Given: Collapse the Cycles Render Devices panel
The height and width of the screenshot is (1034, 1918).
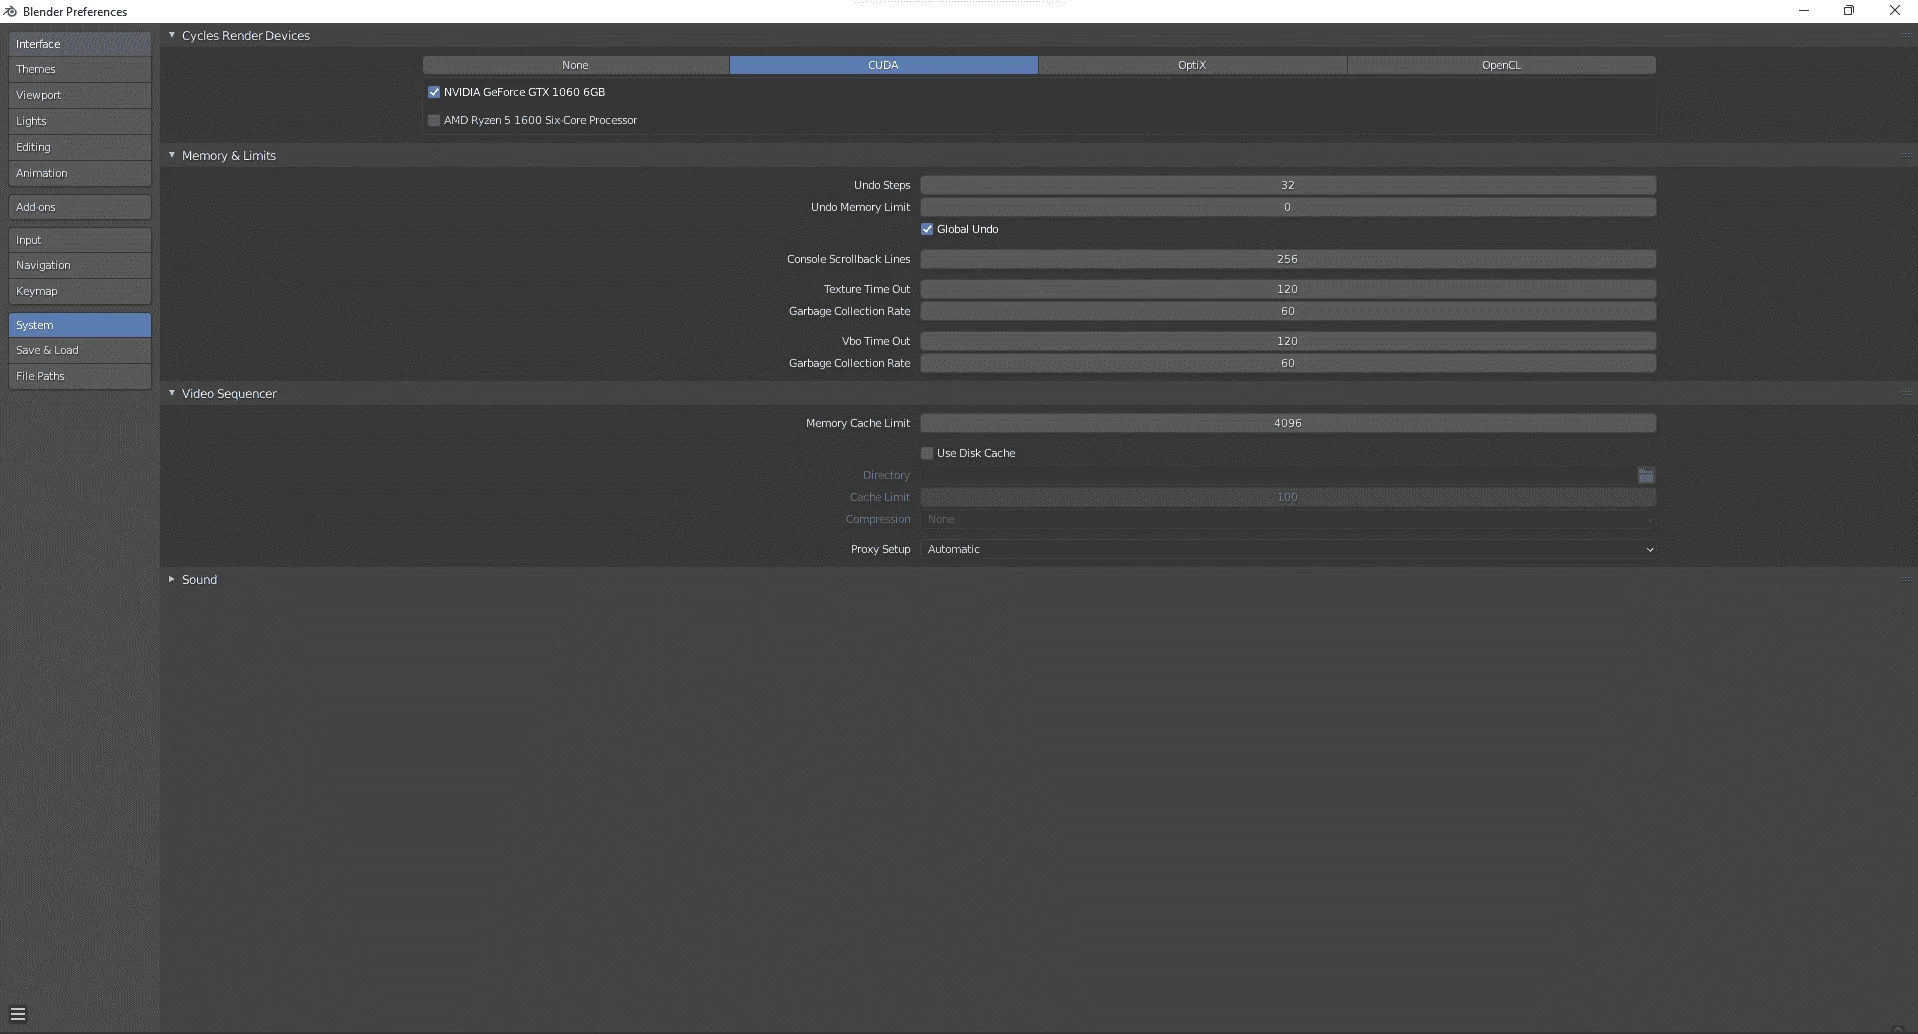Looking at the screenshot, I should click(172, 35).
